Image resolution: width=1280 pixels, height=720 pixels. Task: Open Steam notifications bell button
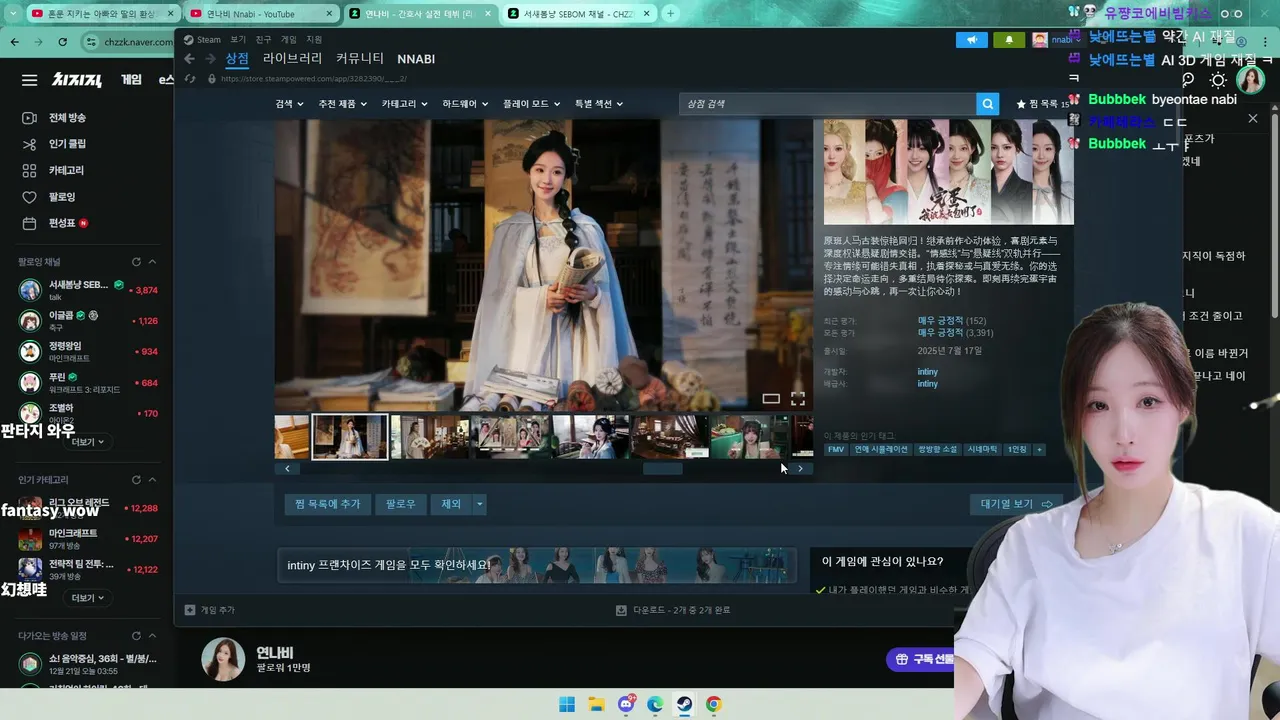1008,40
